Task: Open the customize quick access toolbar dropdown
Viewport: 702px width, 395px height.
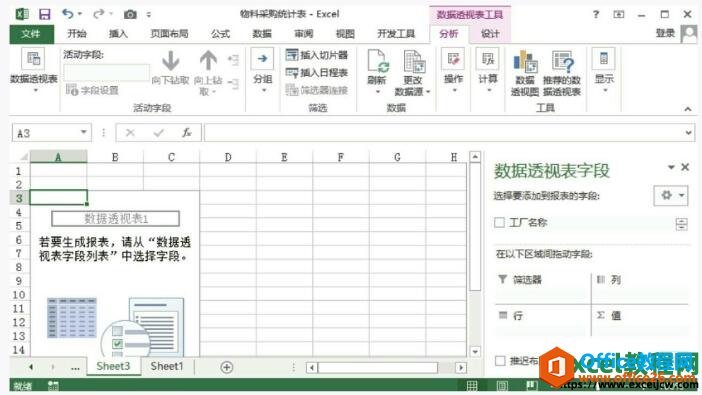Action: (149, 15)
